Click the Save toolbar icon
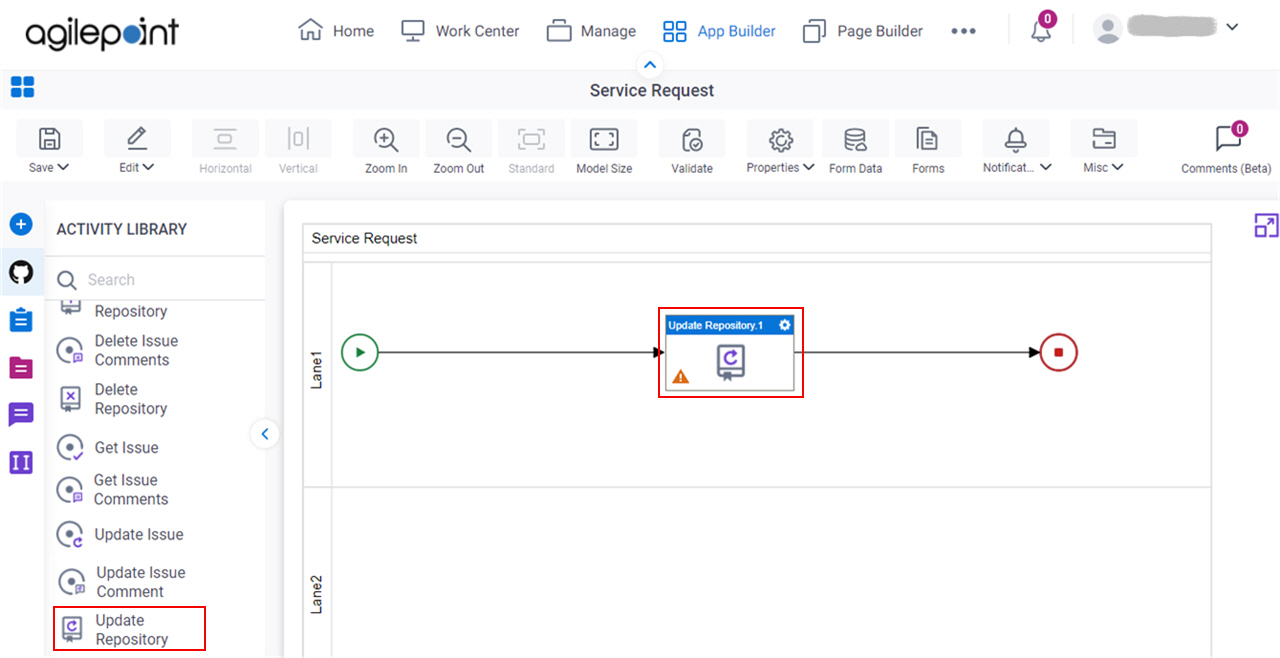 (48, 139)
